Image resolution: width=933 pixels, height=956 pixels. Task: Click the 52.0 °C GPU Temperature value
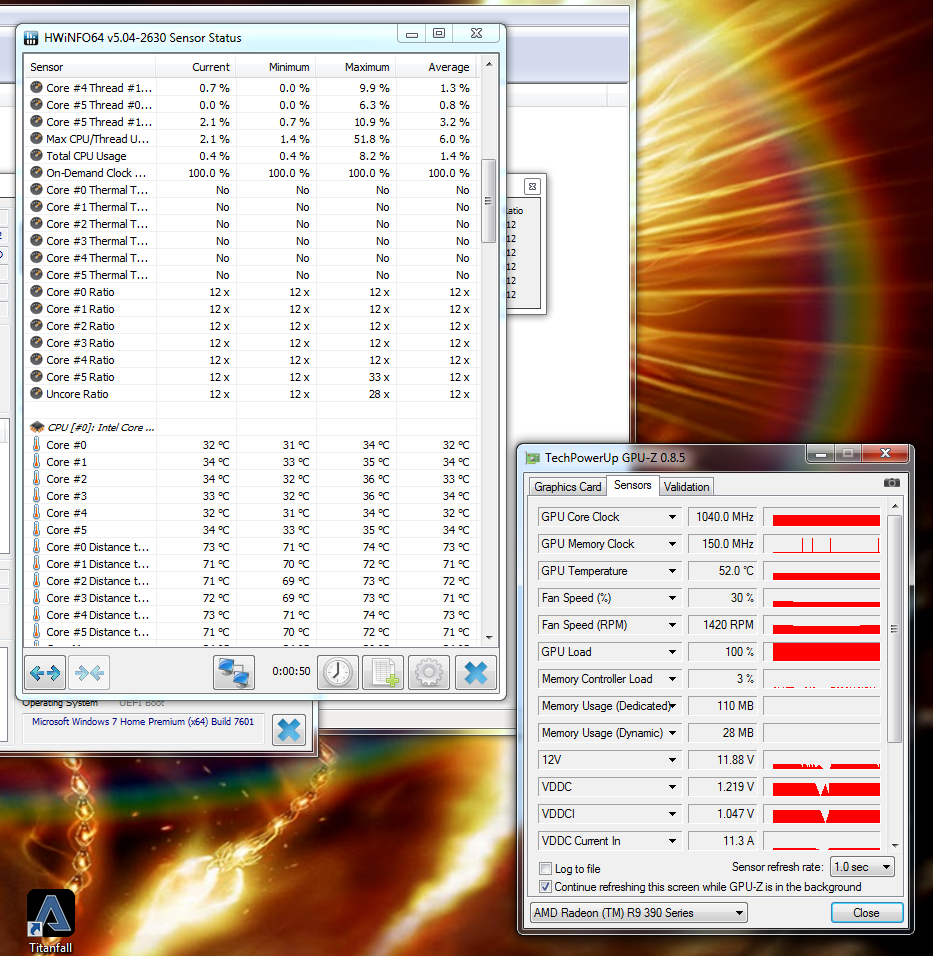coord(723,571)
